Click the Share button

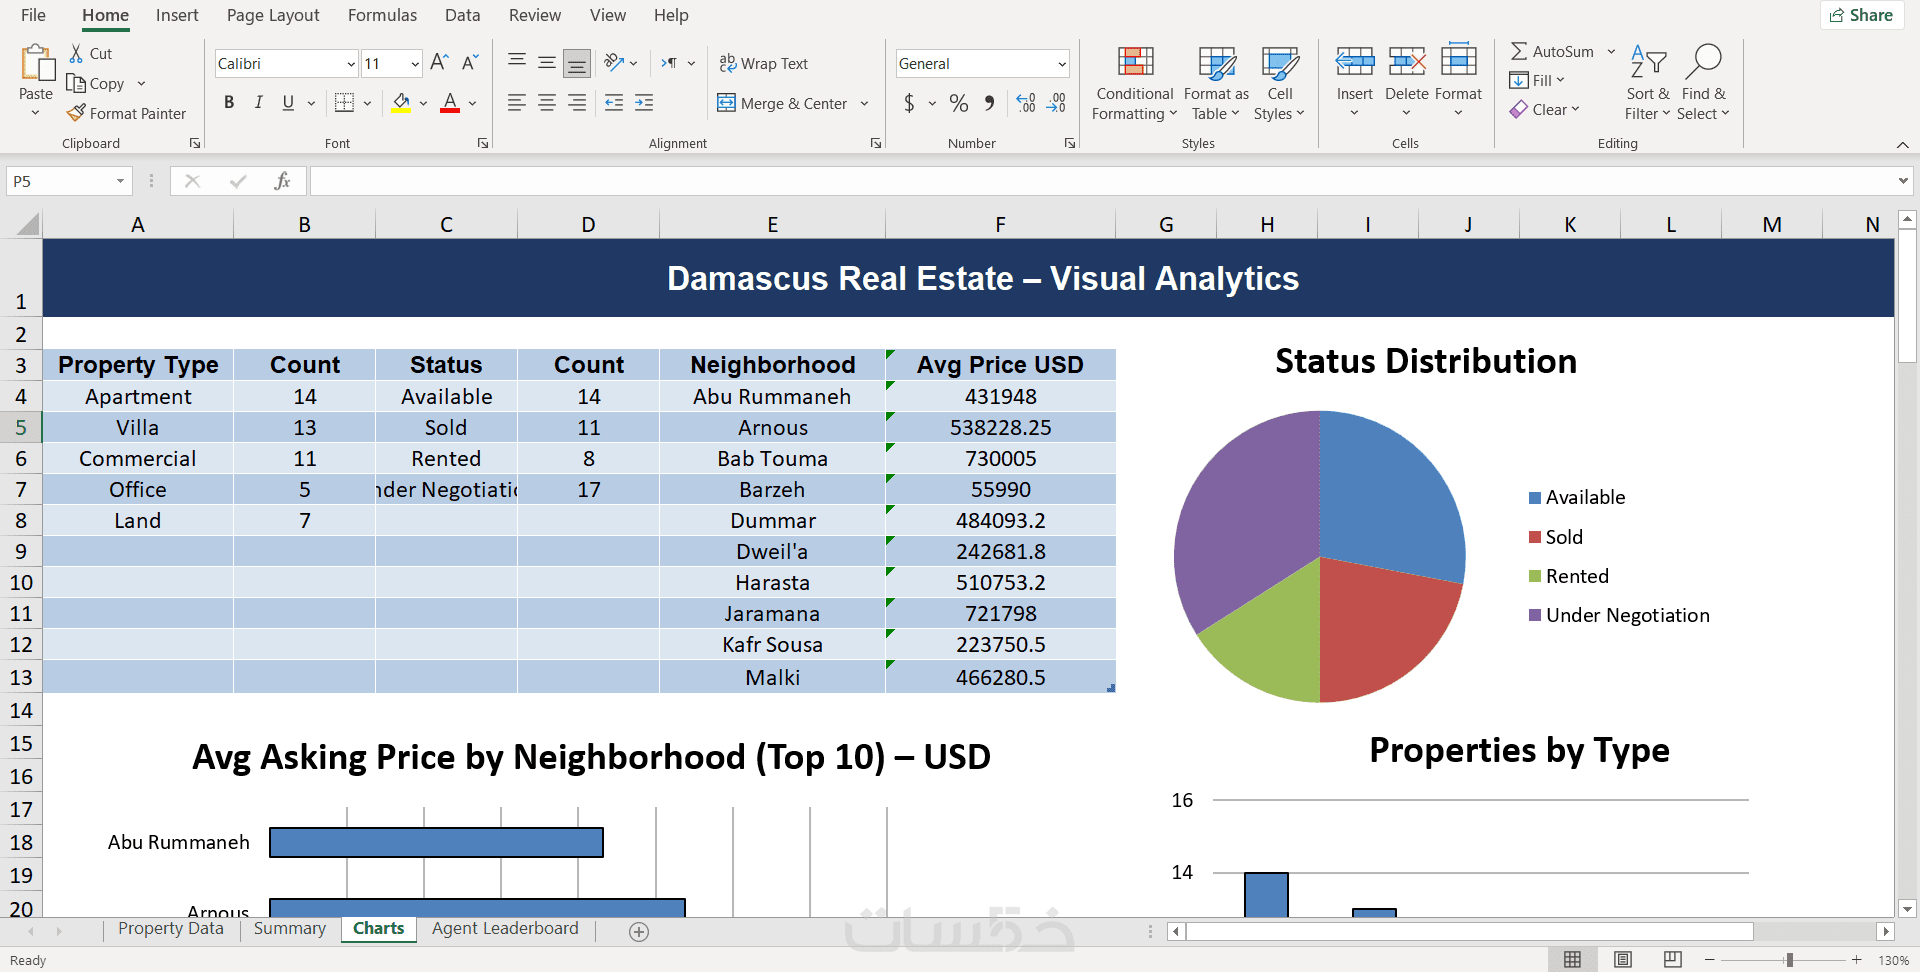(x=1861, y=15)
